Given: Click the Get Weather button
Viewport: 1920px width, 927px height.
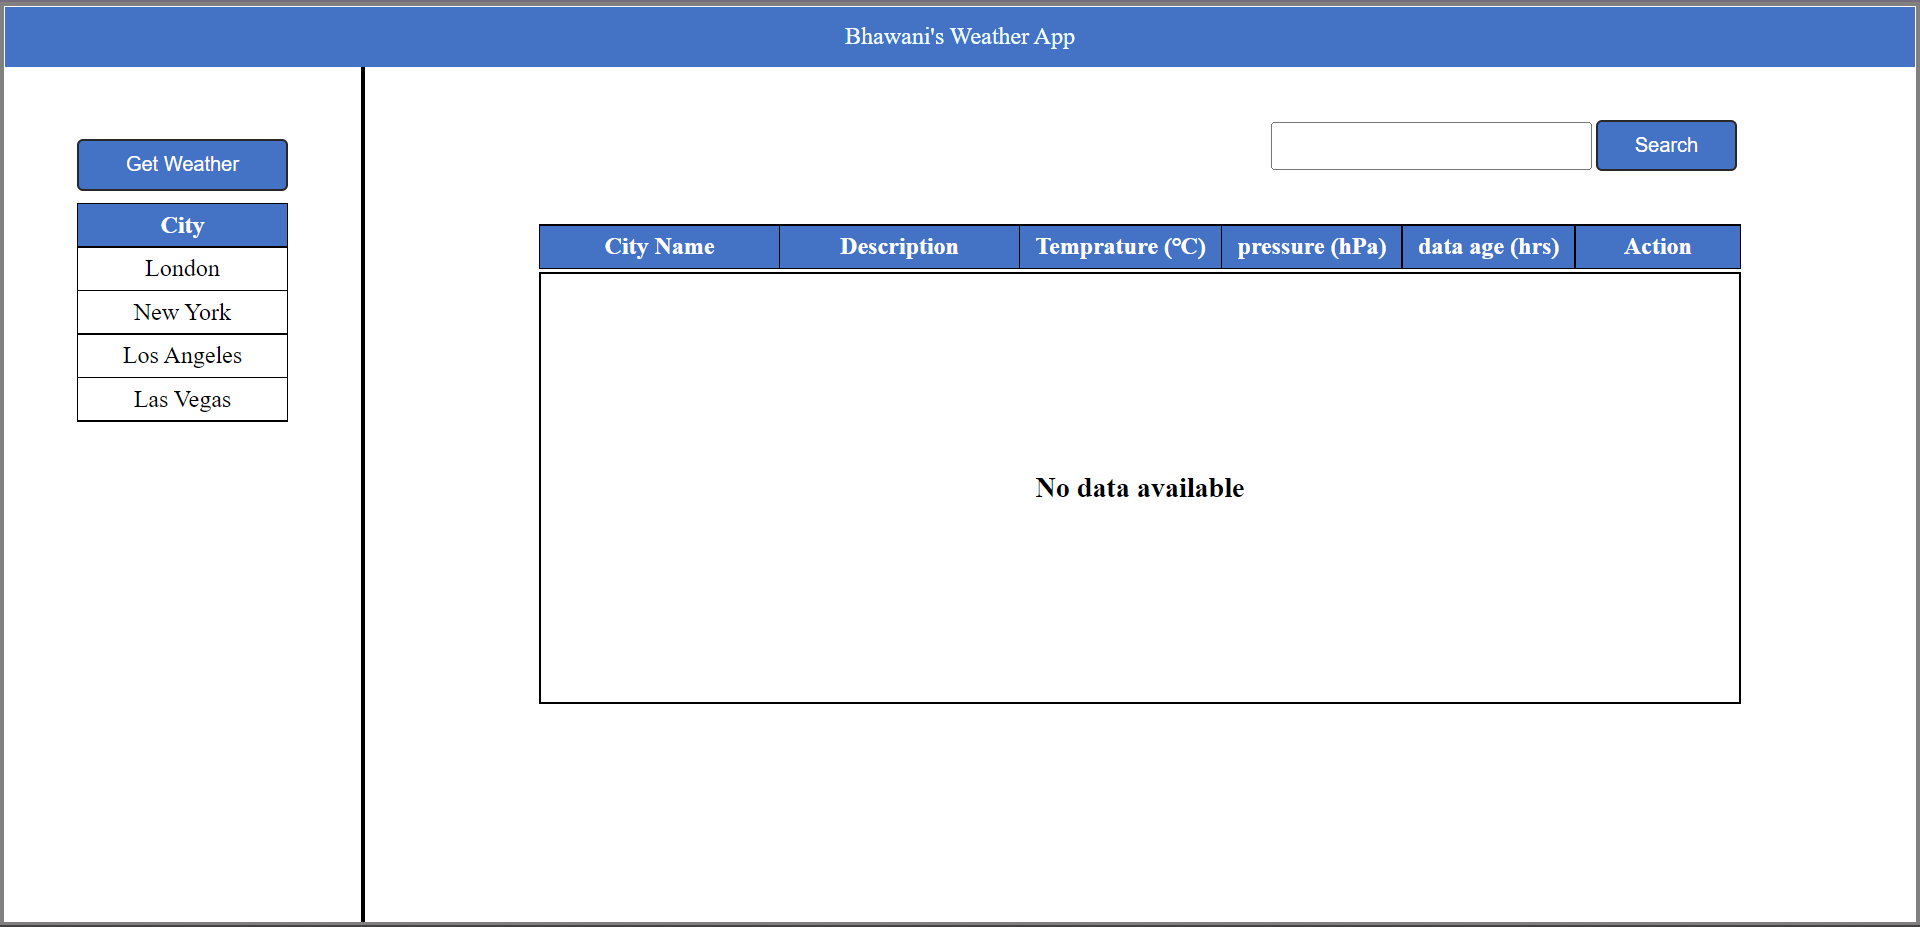Looking at the screenshot, I should click(x=182, y=164).
